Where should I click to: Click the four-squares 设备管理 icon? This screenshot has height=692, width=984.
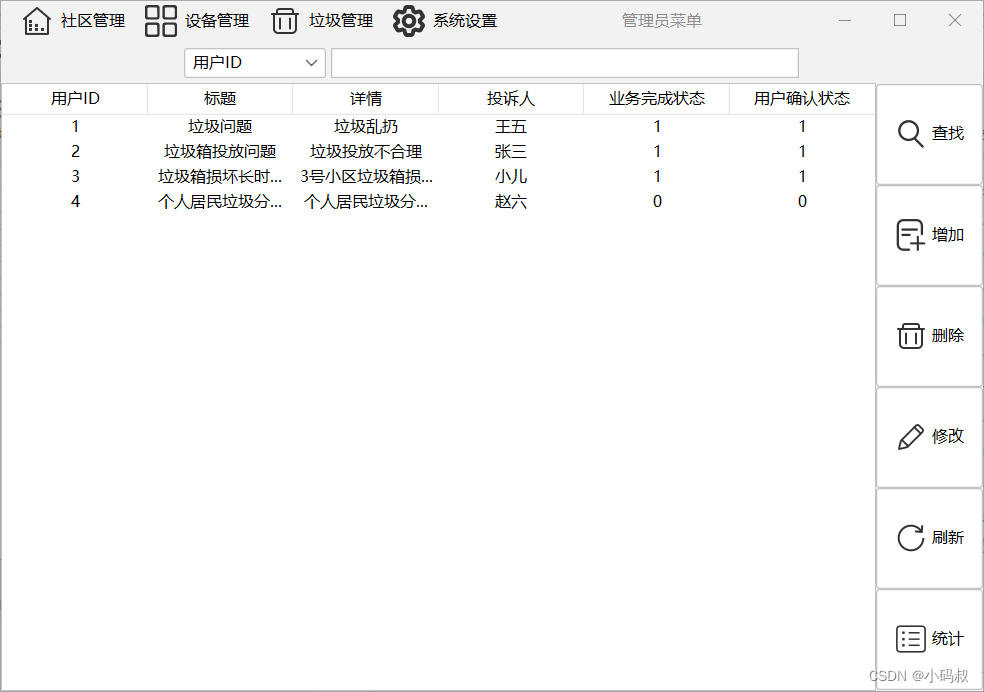pos(161,21)
